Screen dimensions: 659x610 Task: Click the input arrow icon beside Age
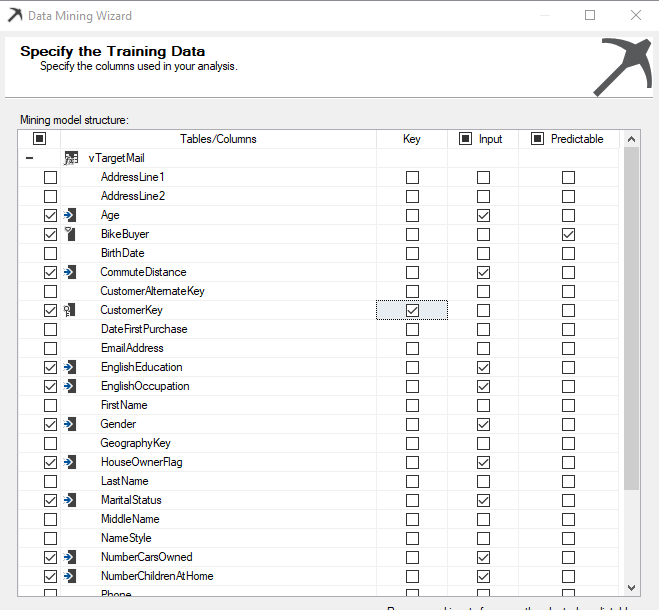click(x=70, y=215)
